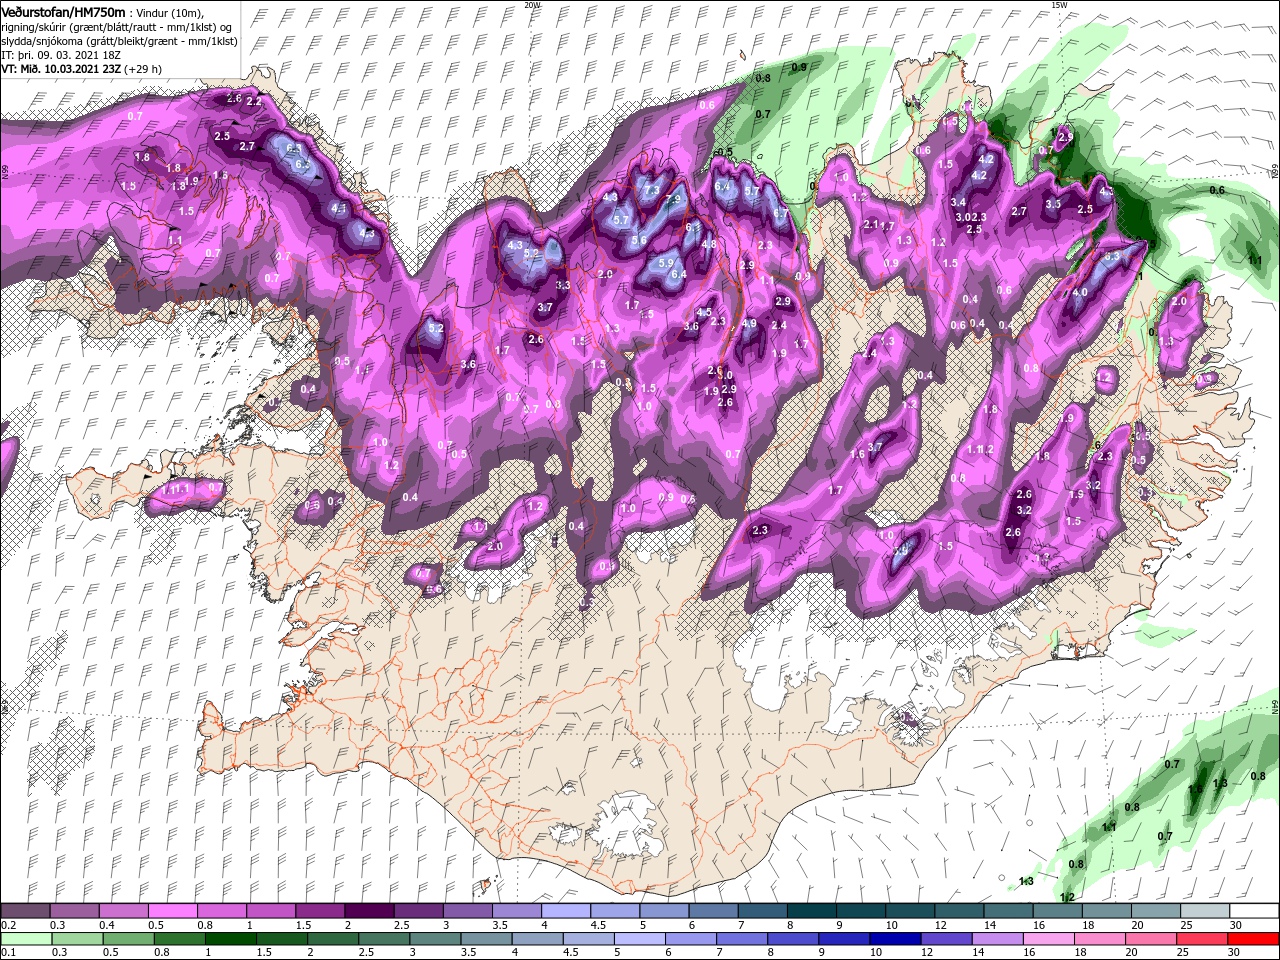Click the '4.8' snowfall value on map

coord(709,244)
